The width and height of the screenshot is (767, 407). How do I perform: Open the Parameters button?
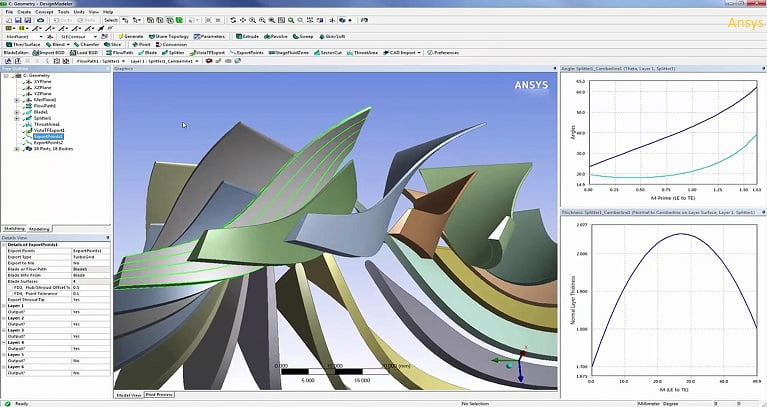209,36
